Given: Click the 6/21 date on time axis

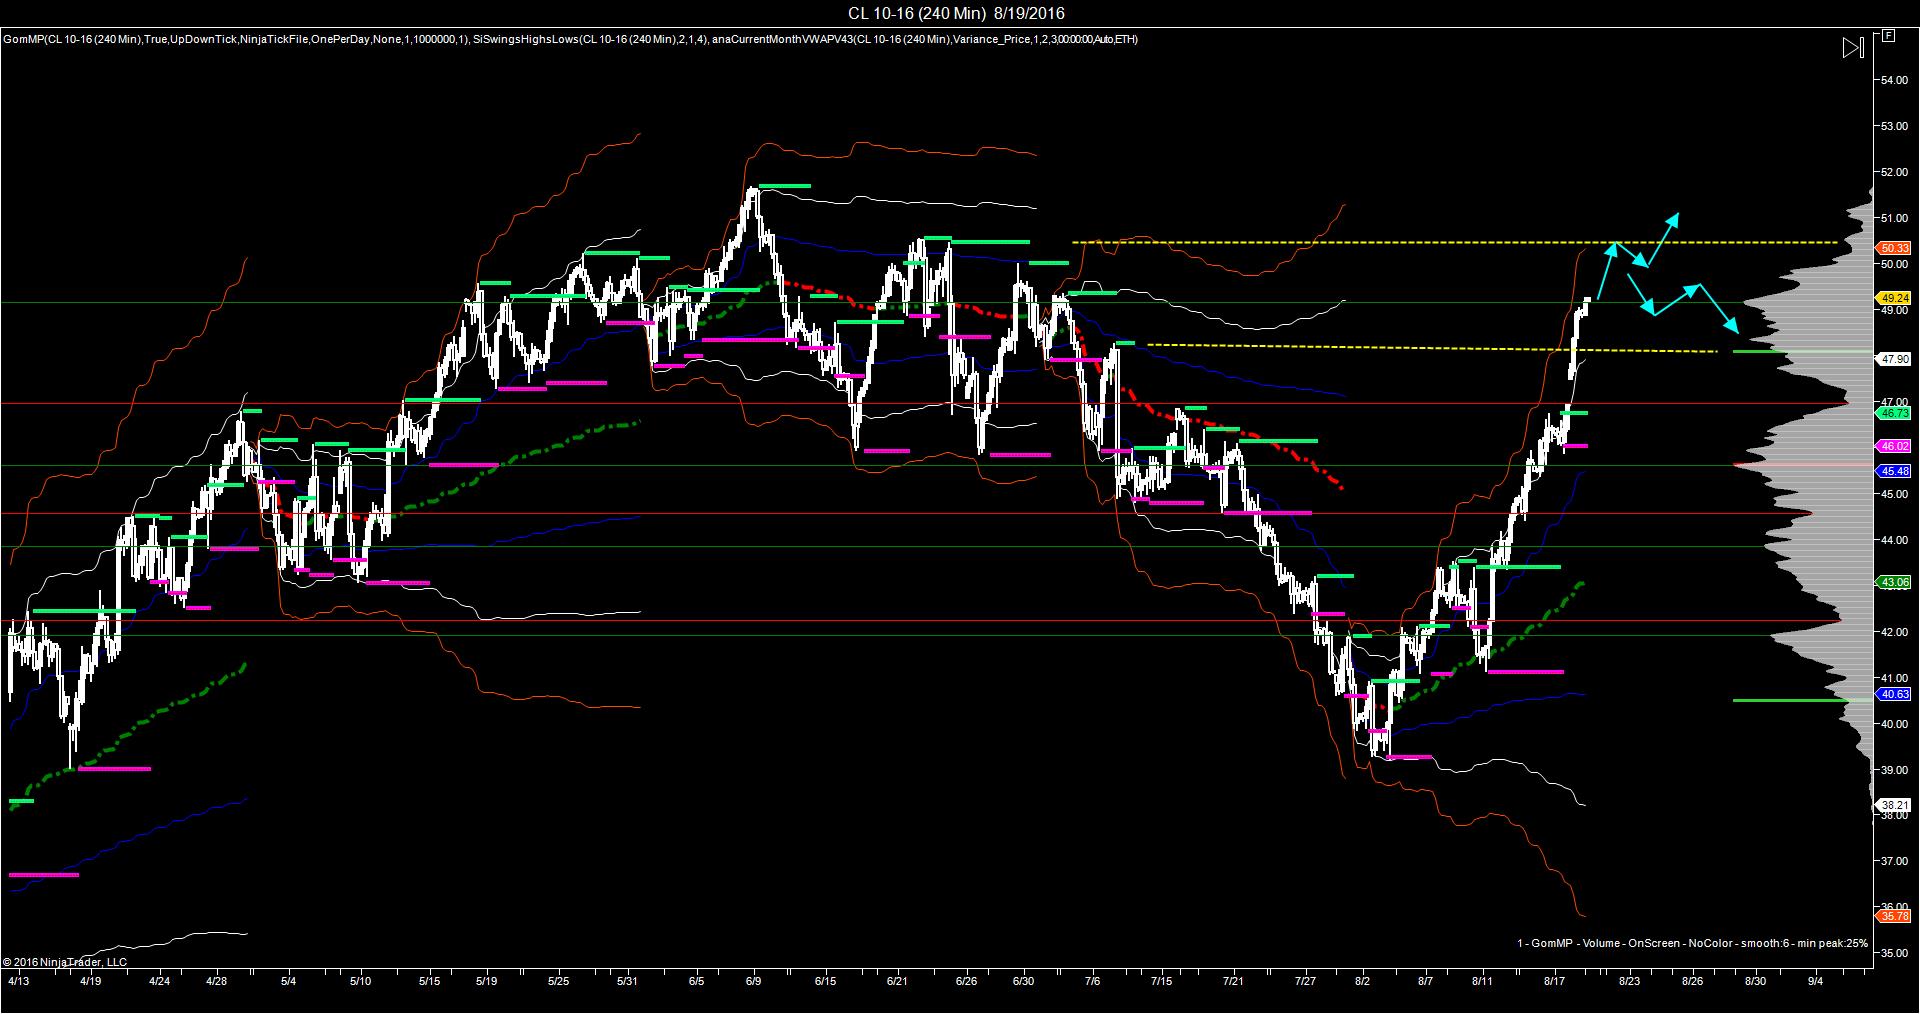Looking at the screenshot, I should pos(897,982).
